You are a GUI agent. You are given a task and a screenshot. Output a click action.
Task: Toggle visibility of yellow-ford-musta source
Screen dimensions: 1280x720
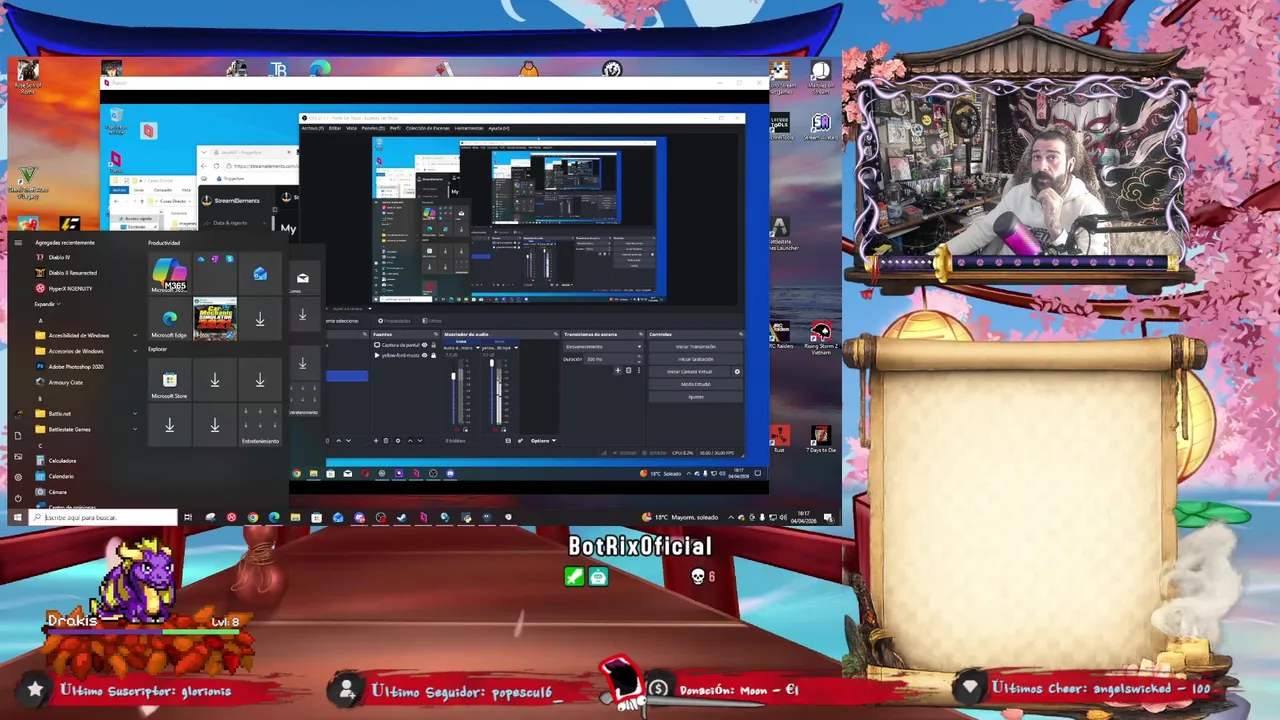point(424,355)
